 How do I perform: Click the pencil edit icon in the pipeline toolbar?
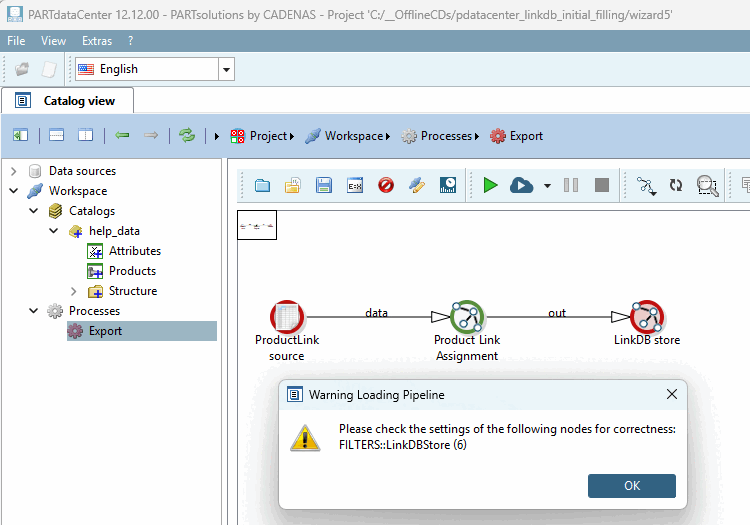click(417, 185)
